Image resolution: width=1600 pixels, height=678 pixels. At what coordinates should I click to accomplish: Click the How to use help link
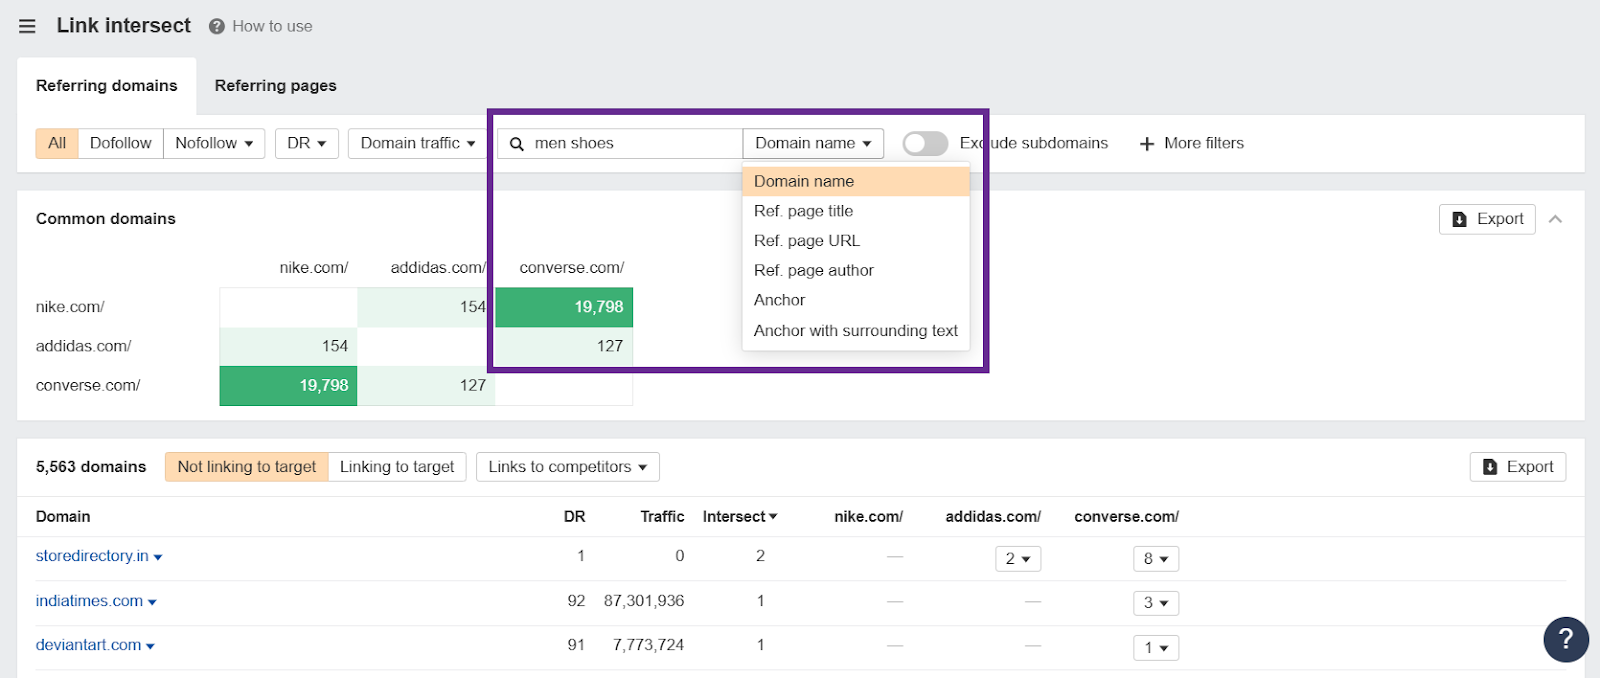coord(261,26)
